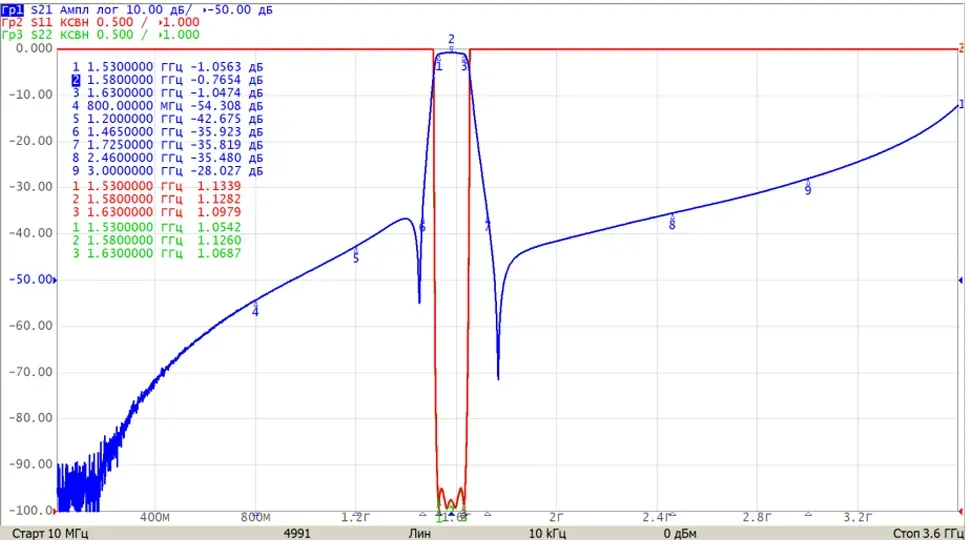Click red marker 1 КСВН 1.1339 row

(156, 186)
